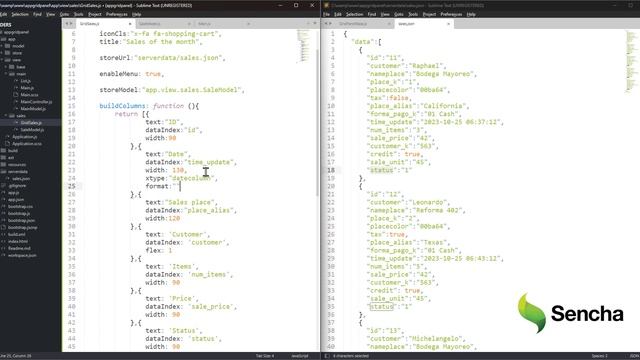Open the Edit menu in right window
Viewport: 640px width, 360px height.
[338, 14]
